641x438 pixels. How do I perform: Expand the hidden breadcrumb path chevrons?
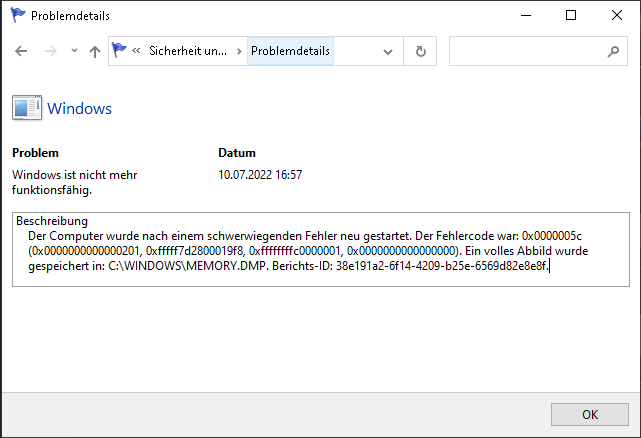point(136,51)
